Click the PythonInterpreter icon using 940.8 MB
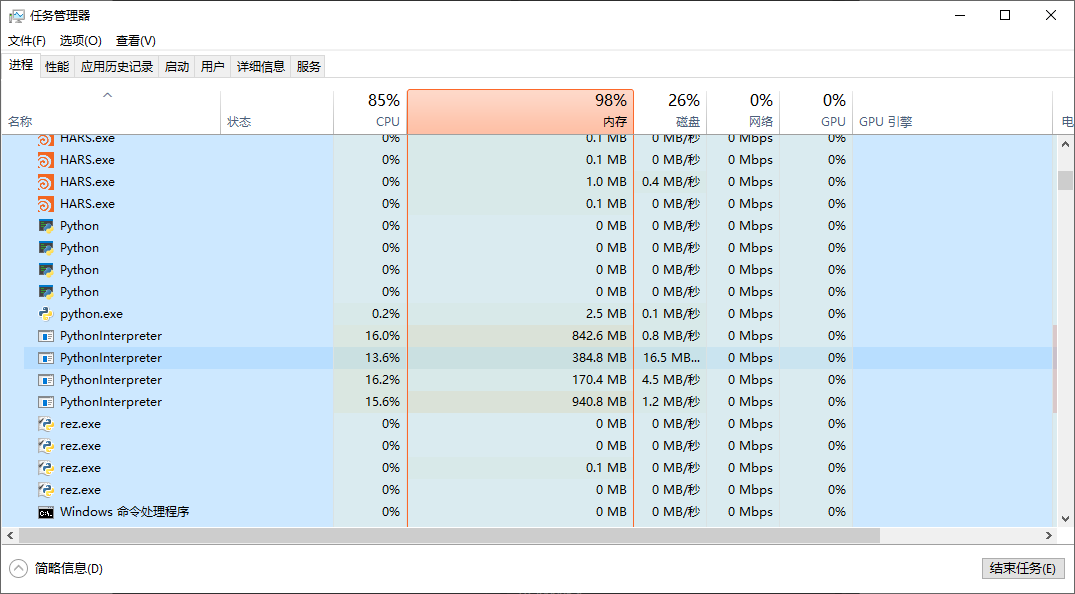Screen dimensions: 1075x594 pyautogui.click(x=46, y=402)
